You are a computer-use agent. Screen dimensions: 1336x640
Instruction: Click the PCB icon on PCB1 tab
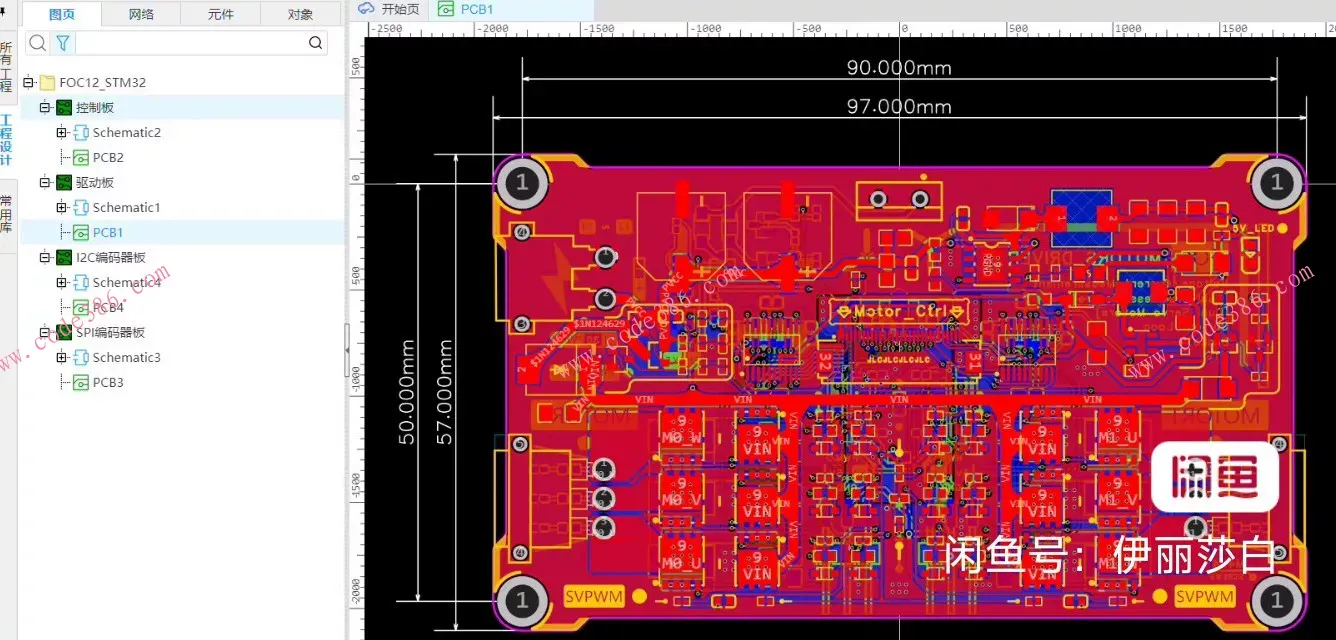coord(446,9)
